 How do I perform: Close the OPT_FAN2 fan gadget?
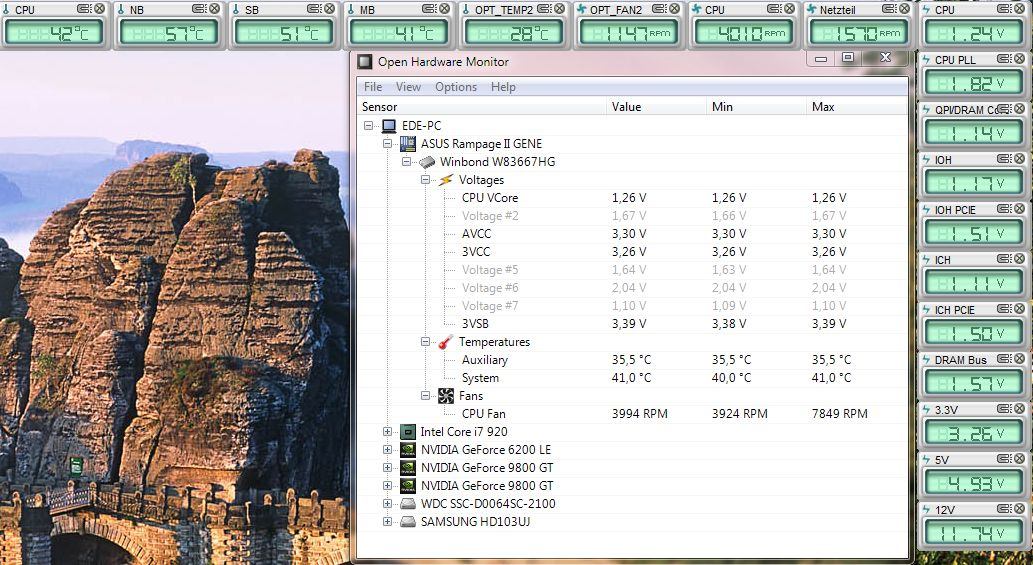[674, 9]
